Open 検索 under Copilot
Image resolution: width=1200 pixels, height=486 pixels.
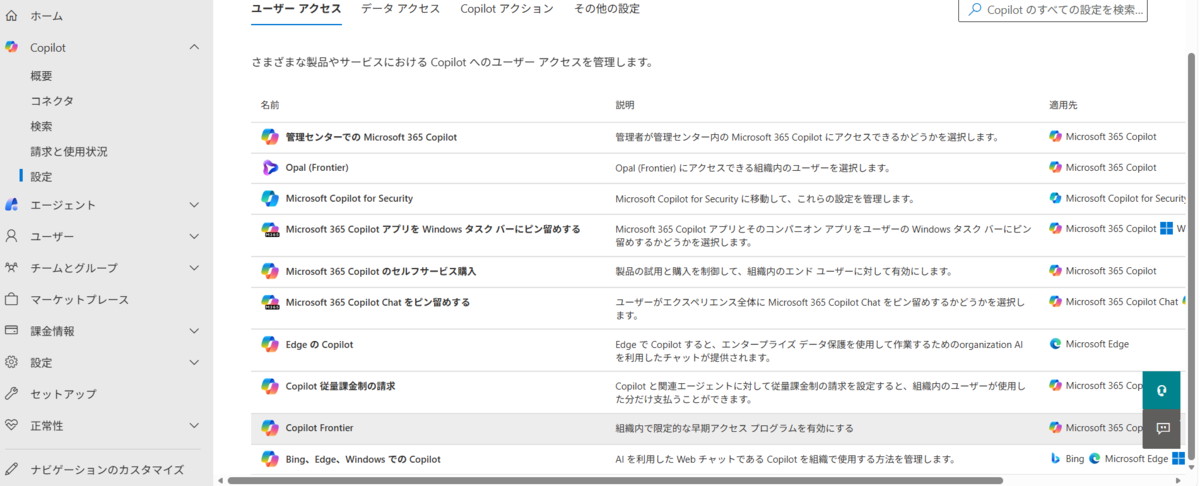pos(41,126)
